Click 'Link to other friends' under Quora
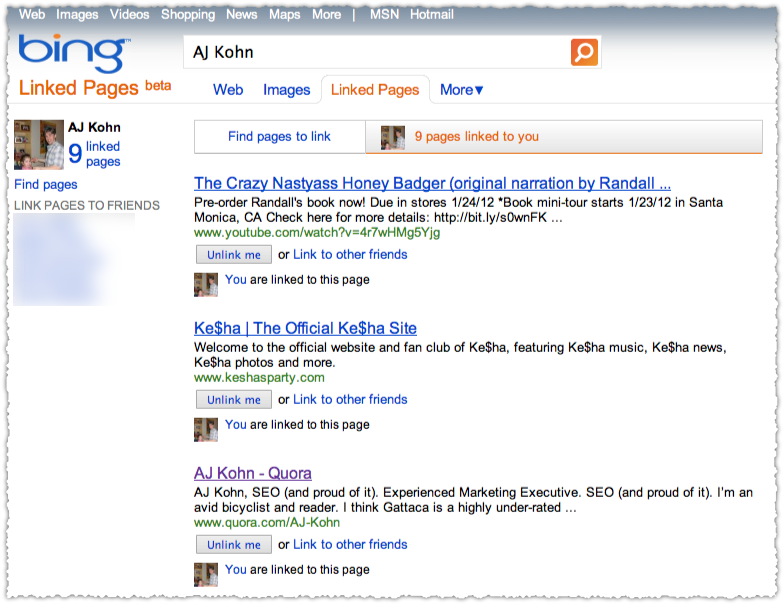The width and height of the screenshot is (784, 604). tap(350, 544)
